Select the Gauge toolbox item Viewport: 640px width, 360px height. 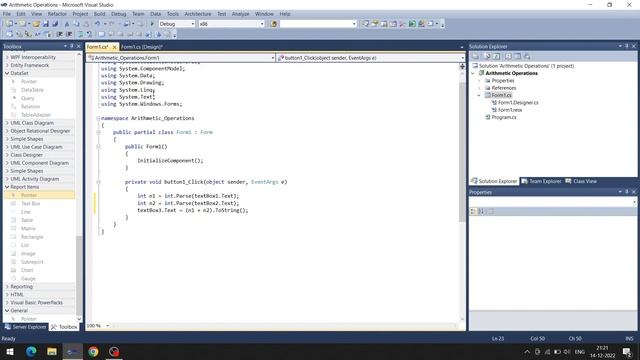click(x=28, y=279)
